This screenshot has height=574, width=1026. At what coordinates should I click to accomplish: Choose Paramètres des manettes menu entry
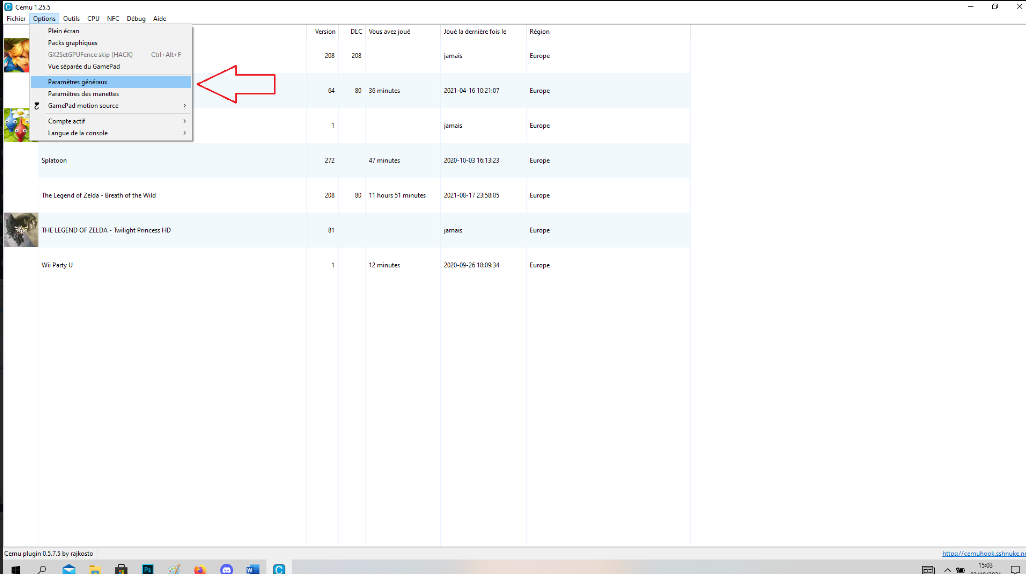(110, 94)
